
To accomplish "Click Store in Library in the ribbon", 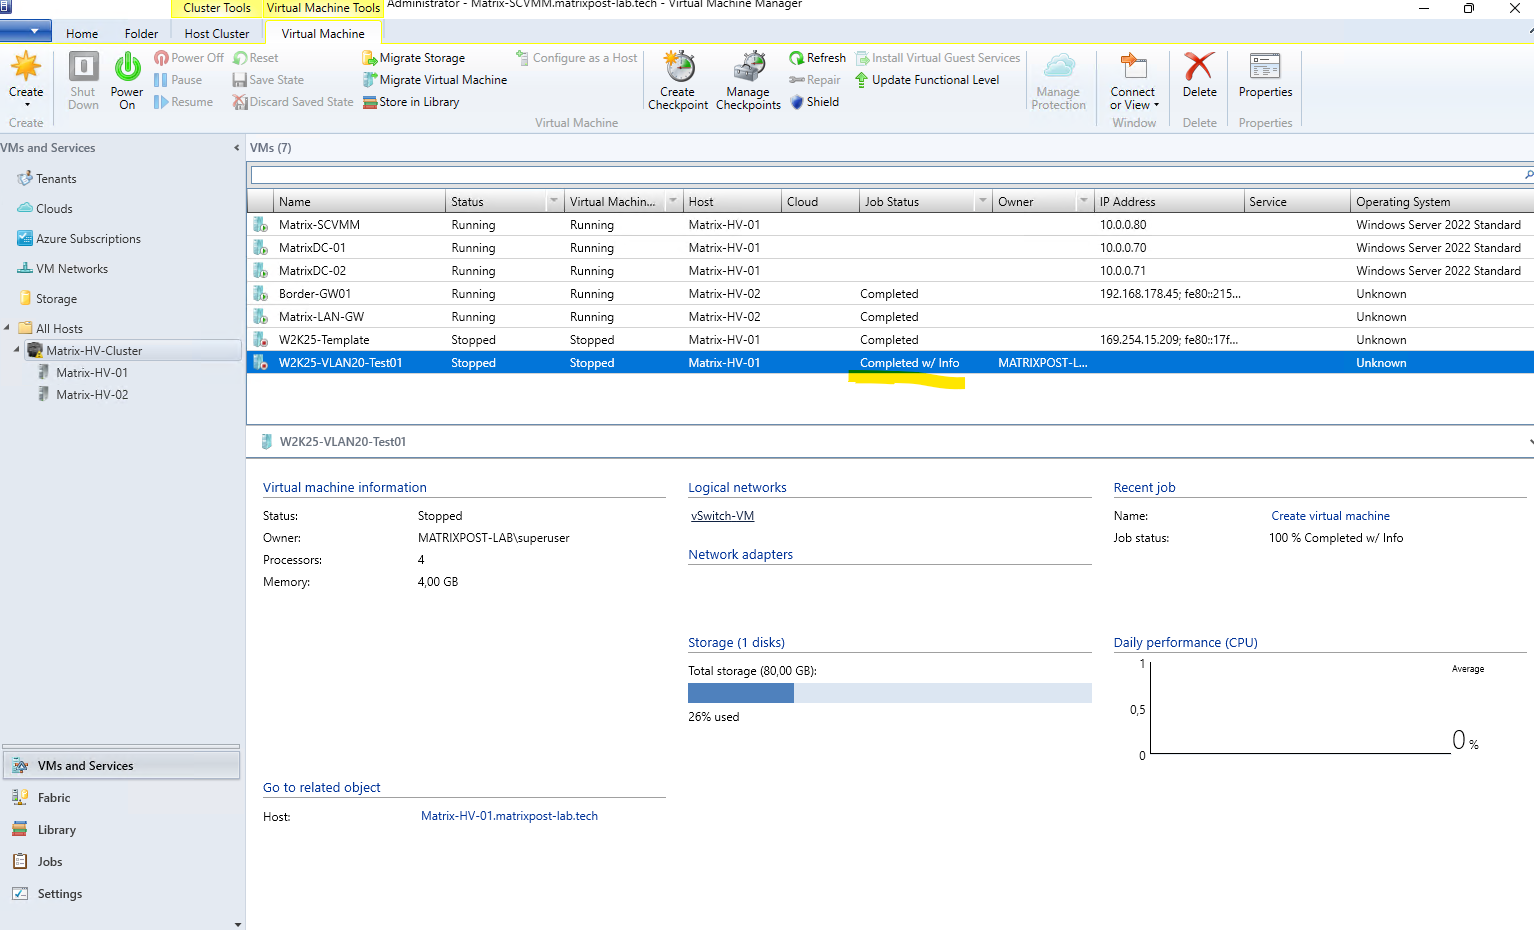I will [x=411, y=102].
